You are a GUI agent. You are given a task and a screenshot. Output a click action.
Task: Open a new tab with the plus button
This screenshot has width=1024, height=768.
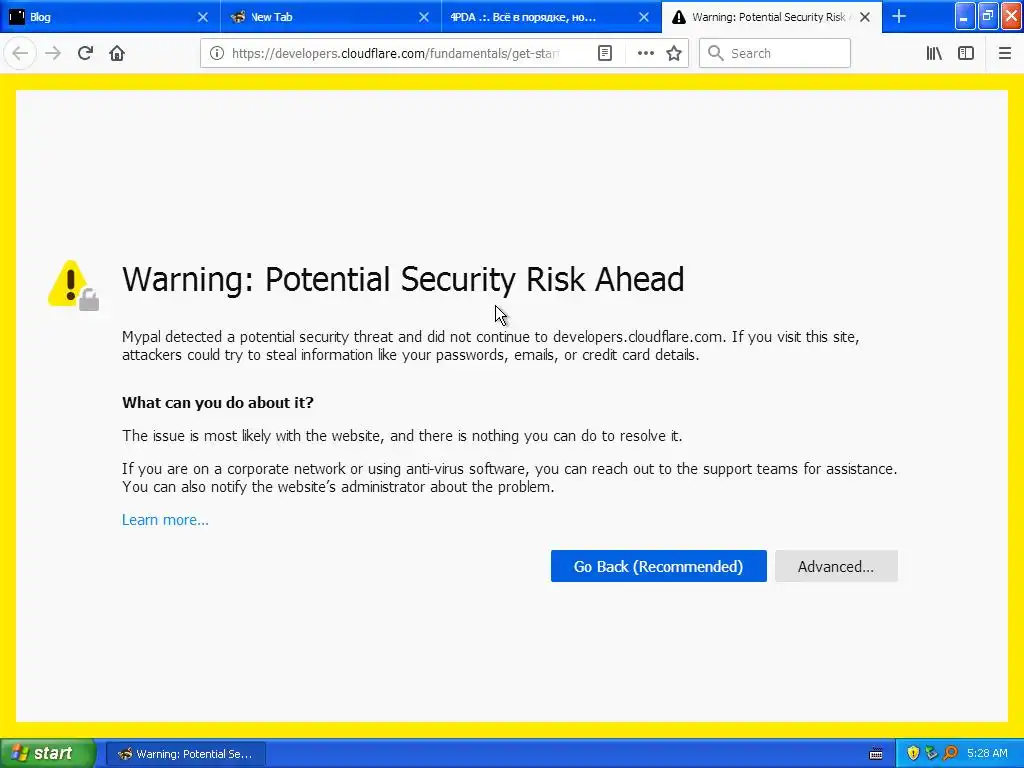pyautogui.click(x=899, y=16)
